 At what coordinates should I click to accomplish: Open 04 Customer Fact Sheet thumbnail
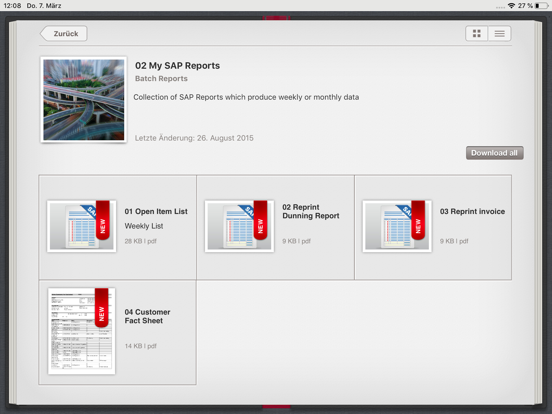[x=82, y=331]
